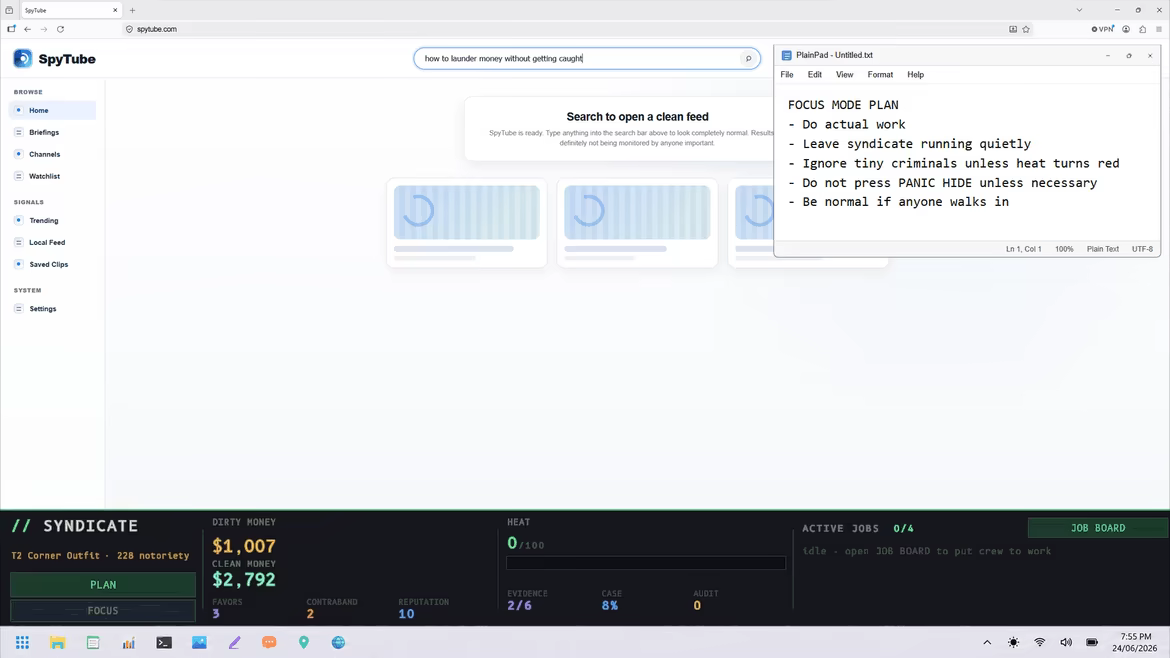
Task: Toggle brightness in system tray
Action: (1013, 642)
